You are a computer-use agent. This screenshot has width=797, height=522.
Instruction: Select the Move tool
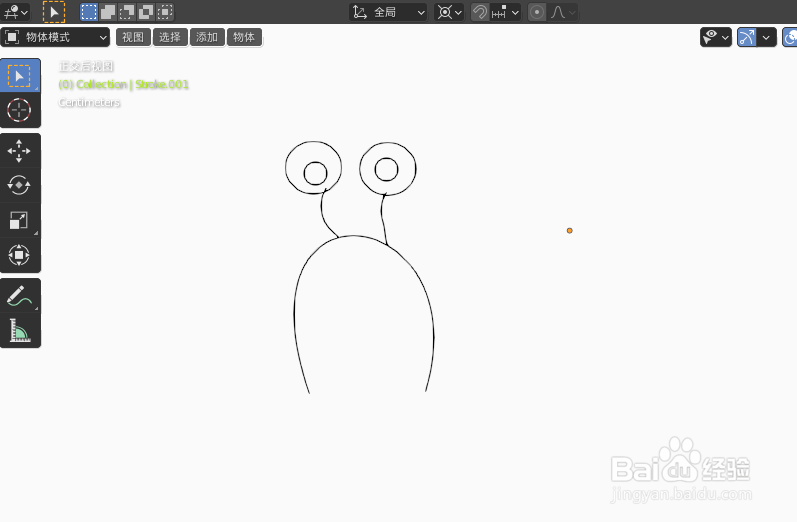[x=19, y=151]
